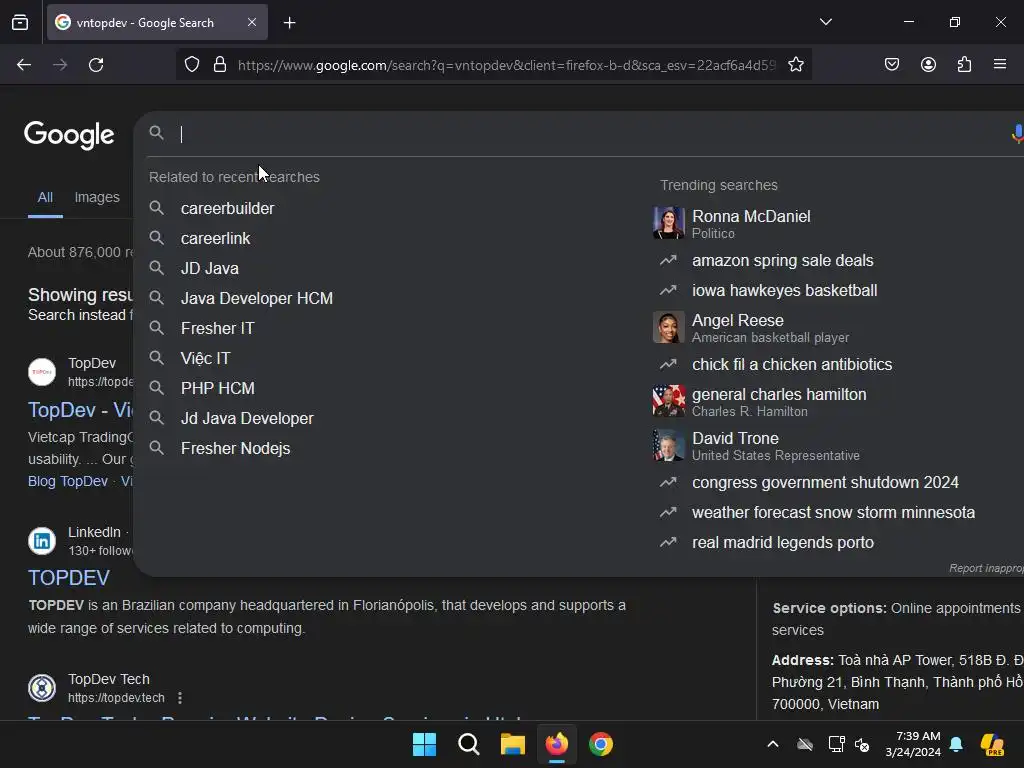
Task: Go to Google homepage via logo
Action: [69, 135]
